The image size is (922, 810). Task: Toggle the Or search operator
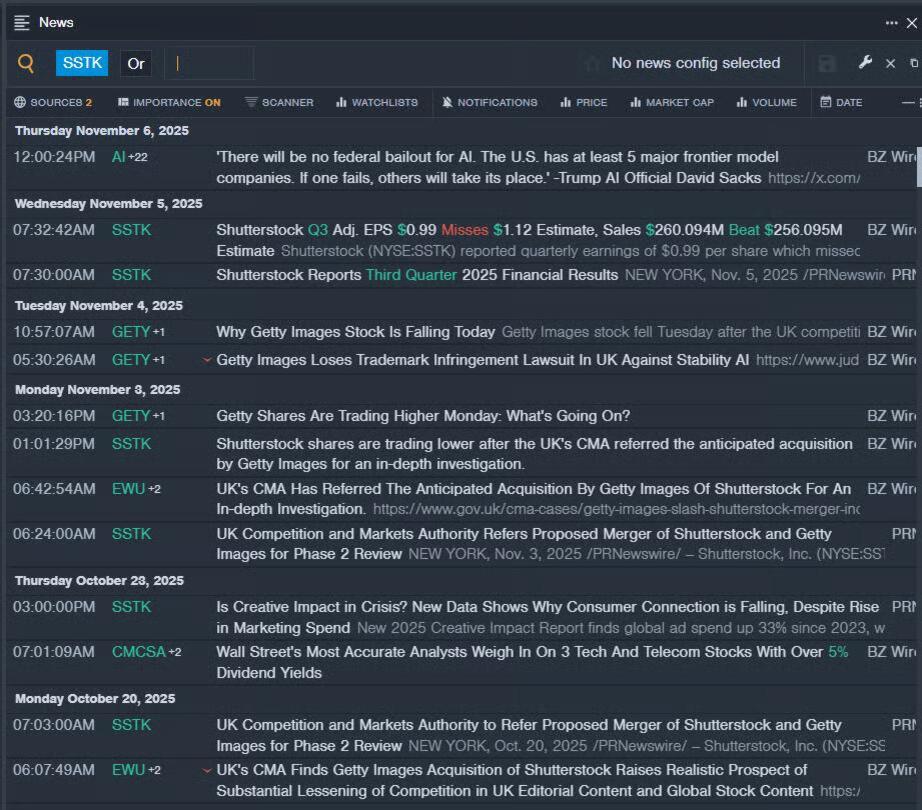136,63
